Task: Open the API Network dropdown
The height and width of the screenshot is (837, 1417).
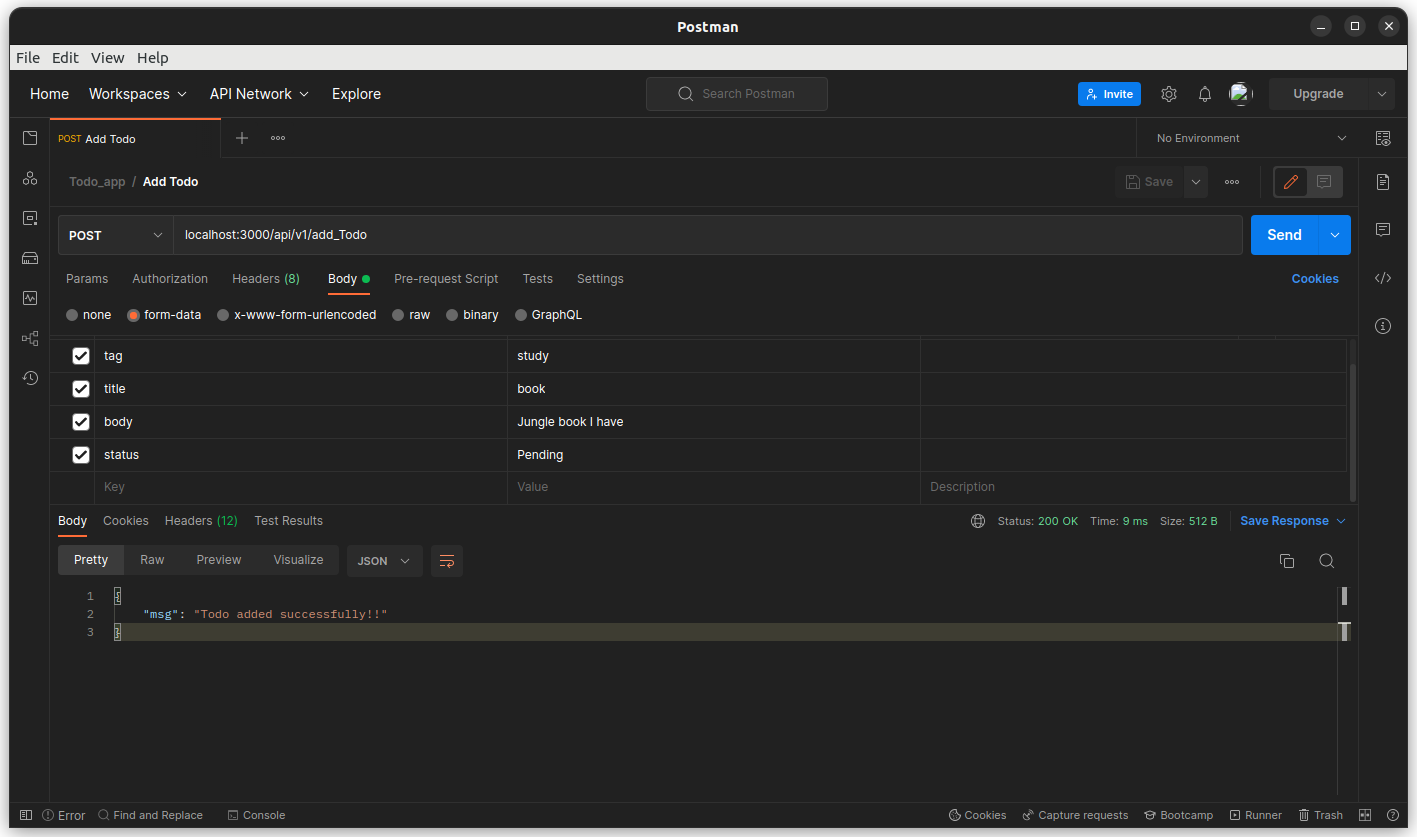Action: [259, 94]
